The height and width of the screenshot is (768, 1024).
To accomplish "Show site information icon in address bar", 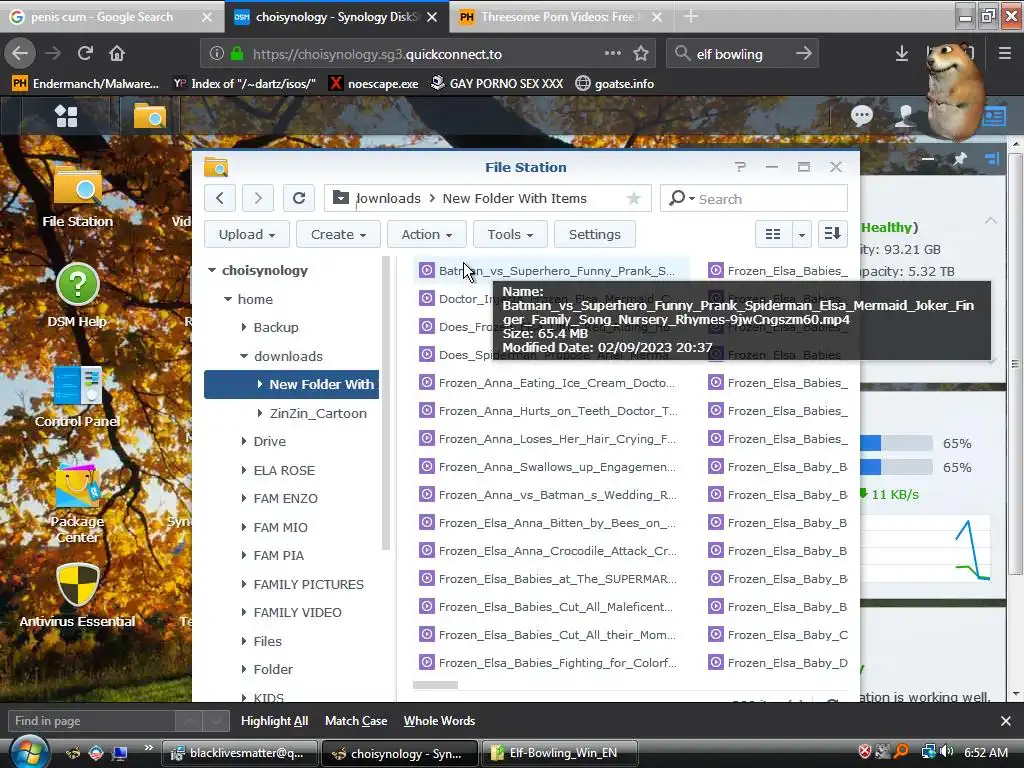I will tap(217, 54).
